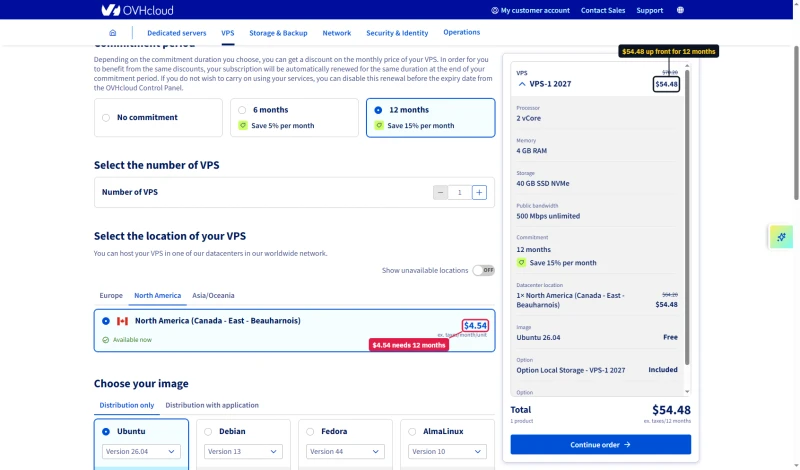Viewport: 800px width, 470px height.
Task: Select Fedora image
Action: tap(310, 432)
